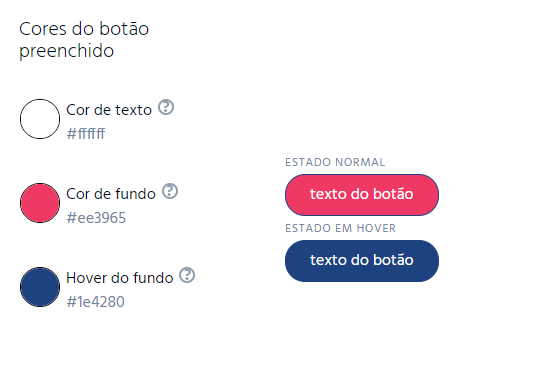Click the word HOVER in the state caption
The height and width of the screenshot is (368, 539).
tap(376, 228)
